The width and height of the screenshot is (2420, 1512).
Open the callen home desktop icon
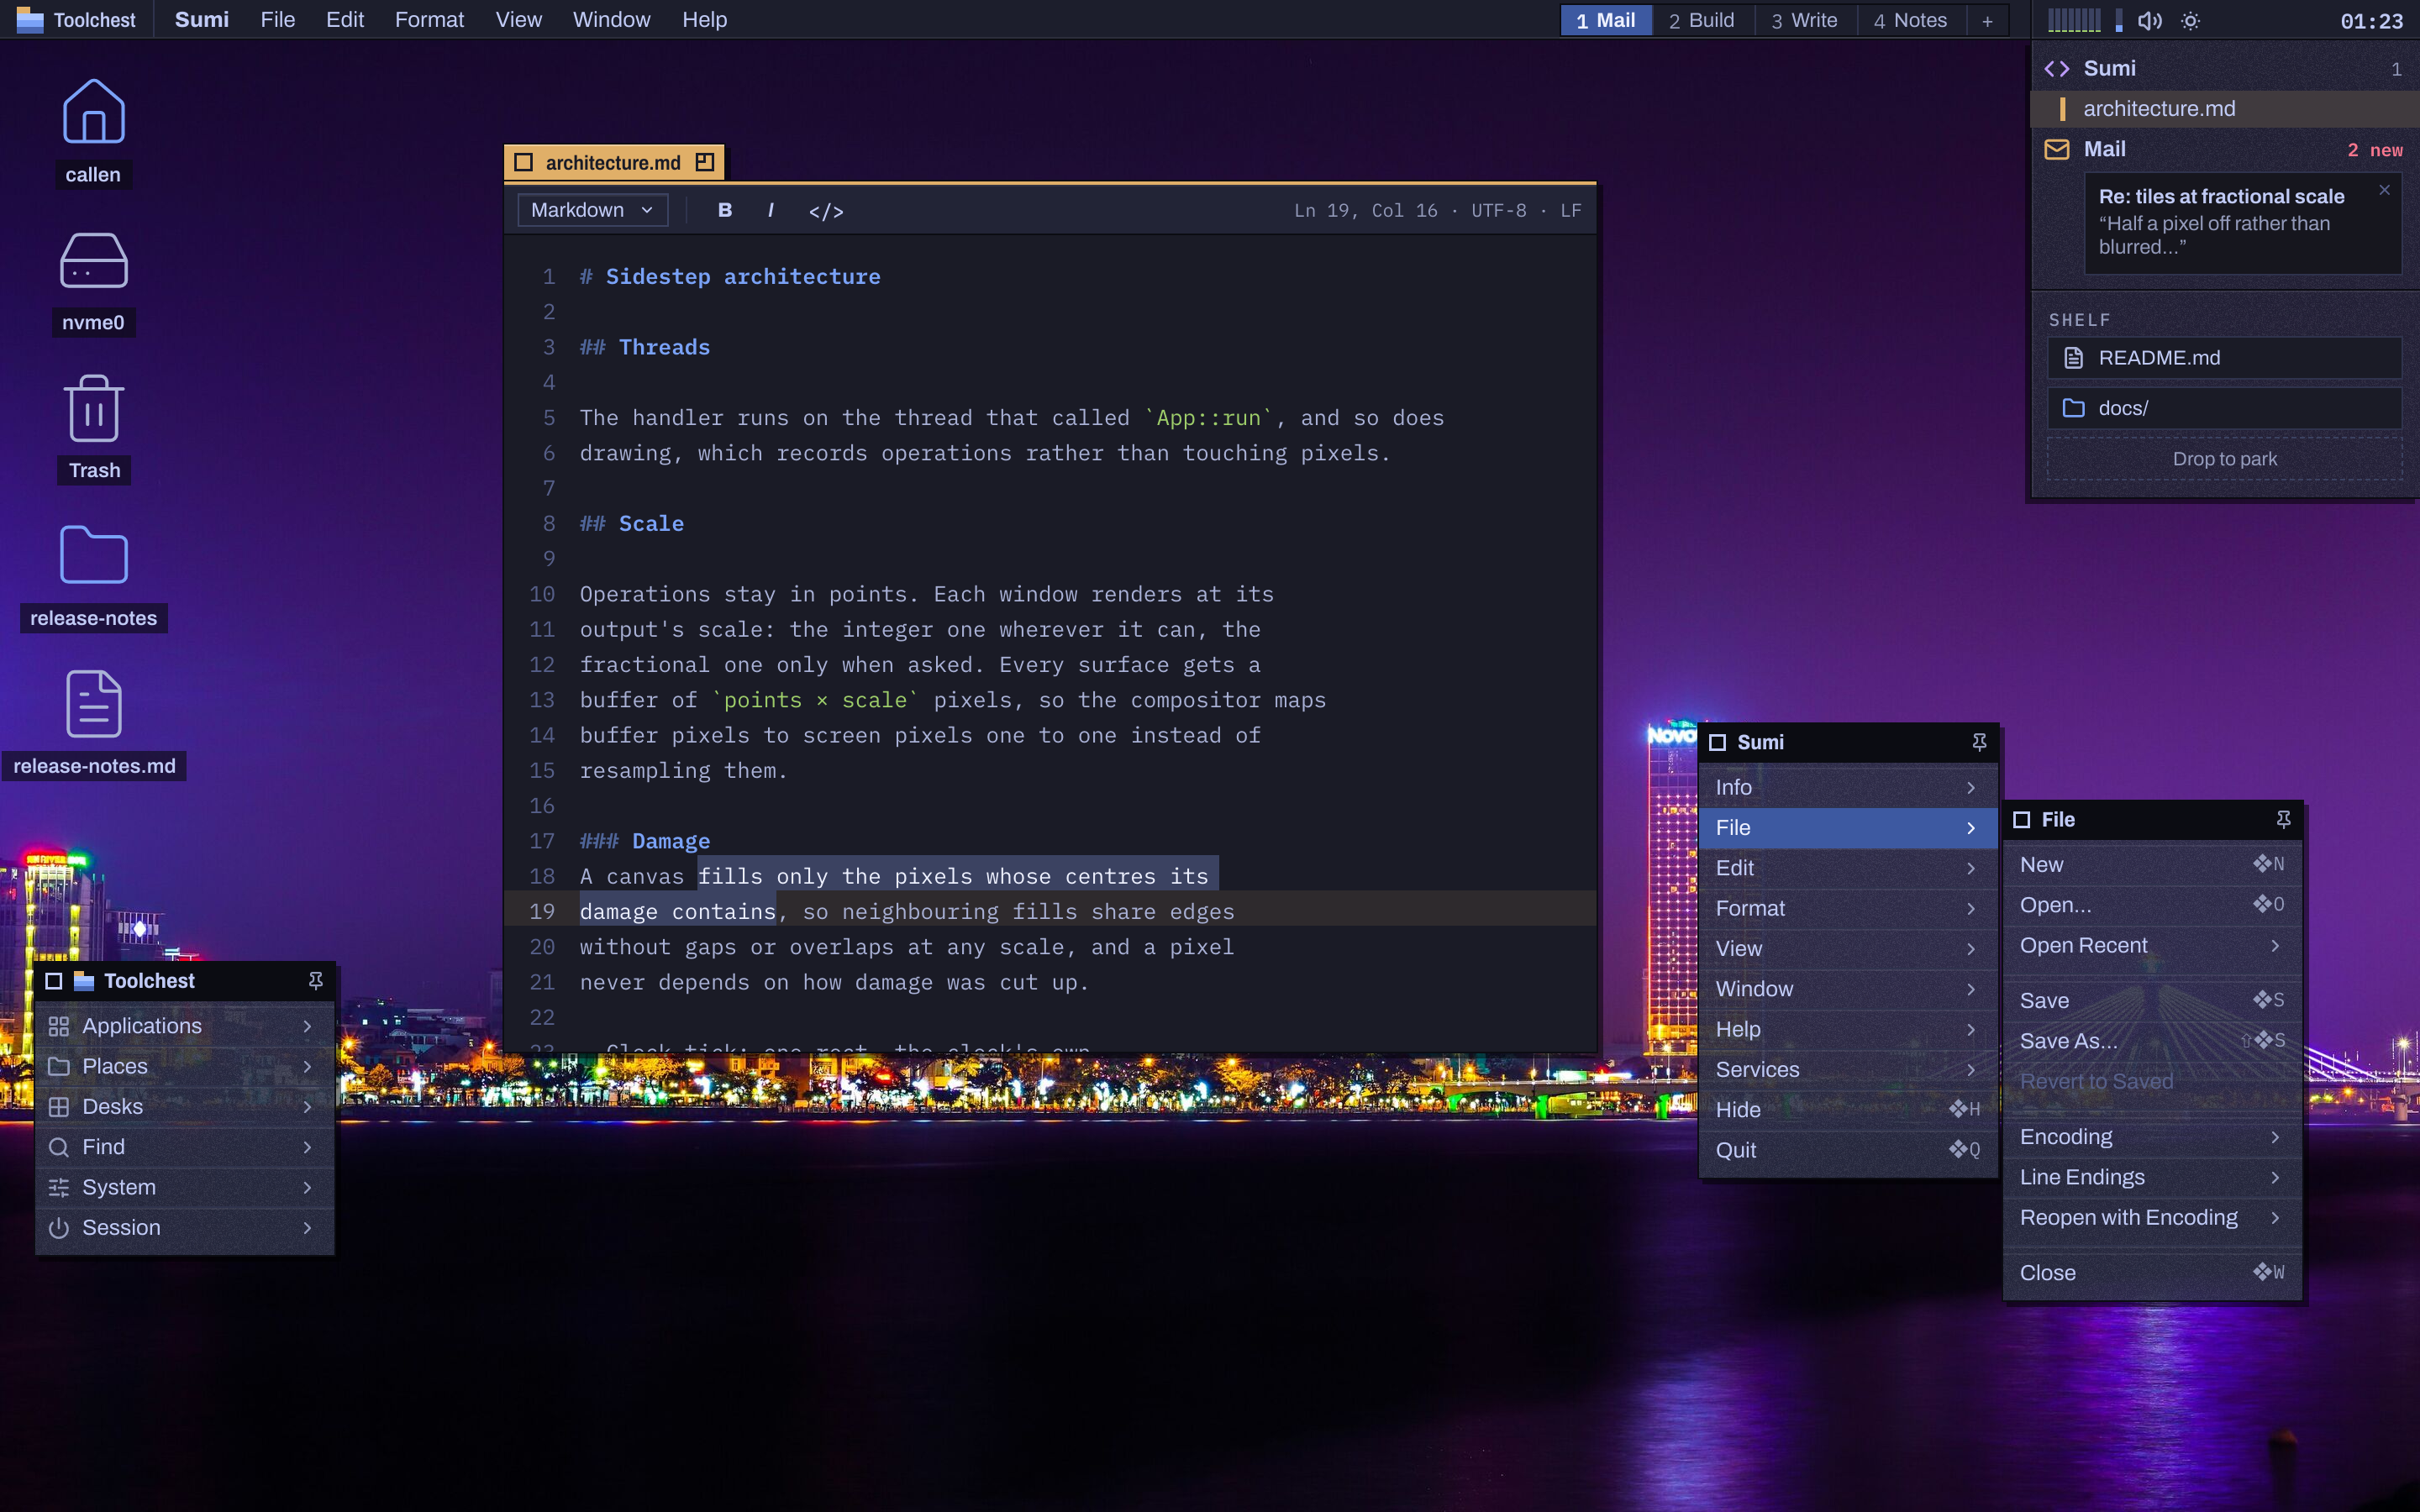point(93,131)
